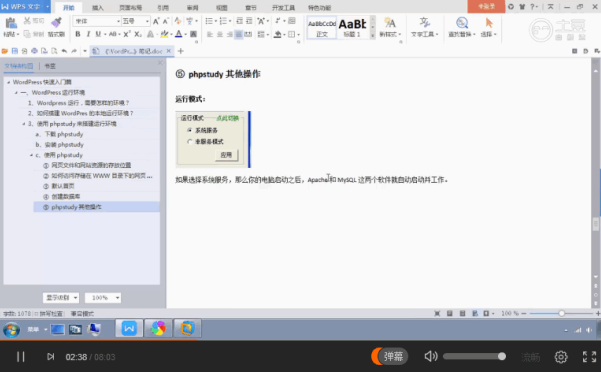Open the 显示级别 dropdown in navigation pane
This screenshot has height=372, width=601.
tap(61, 298)
